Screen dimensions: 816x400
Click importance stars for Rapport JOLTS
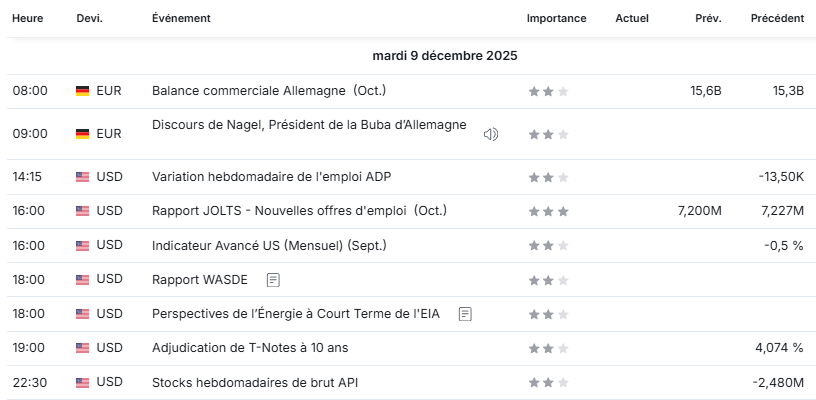coord(548,211)
